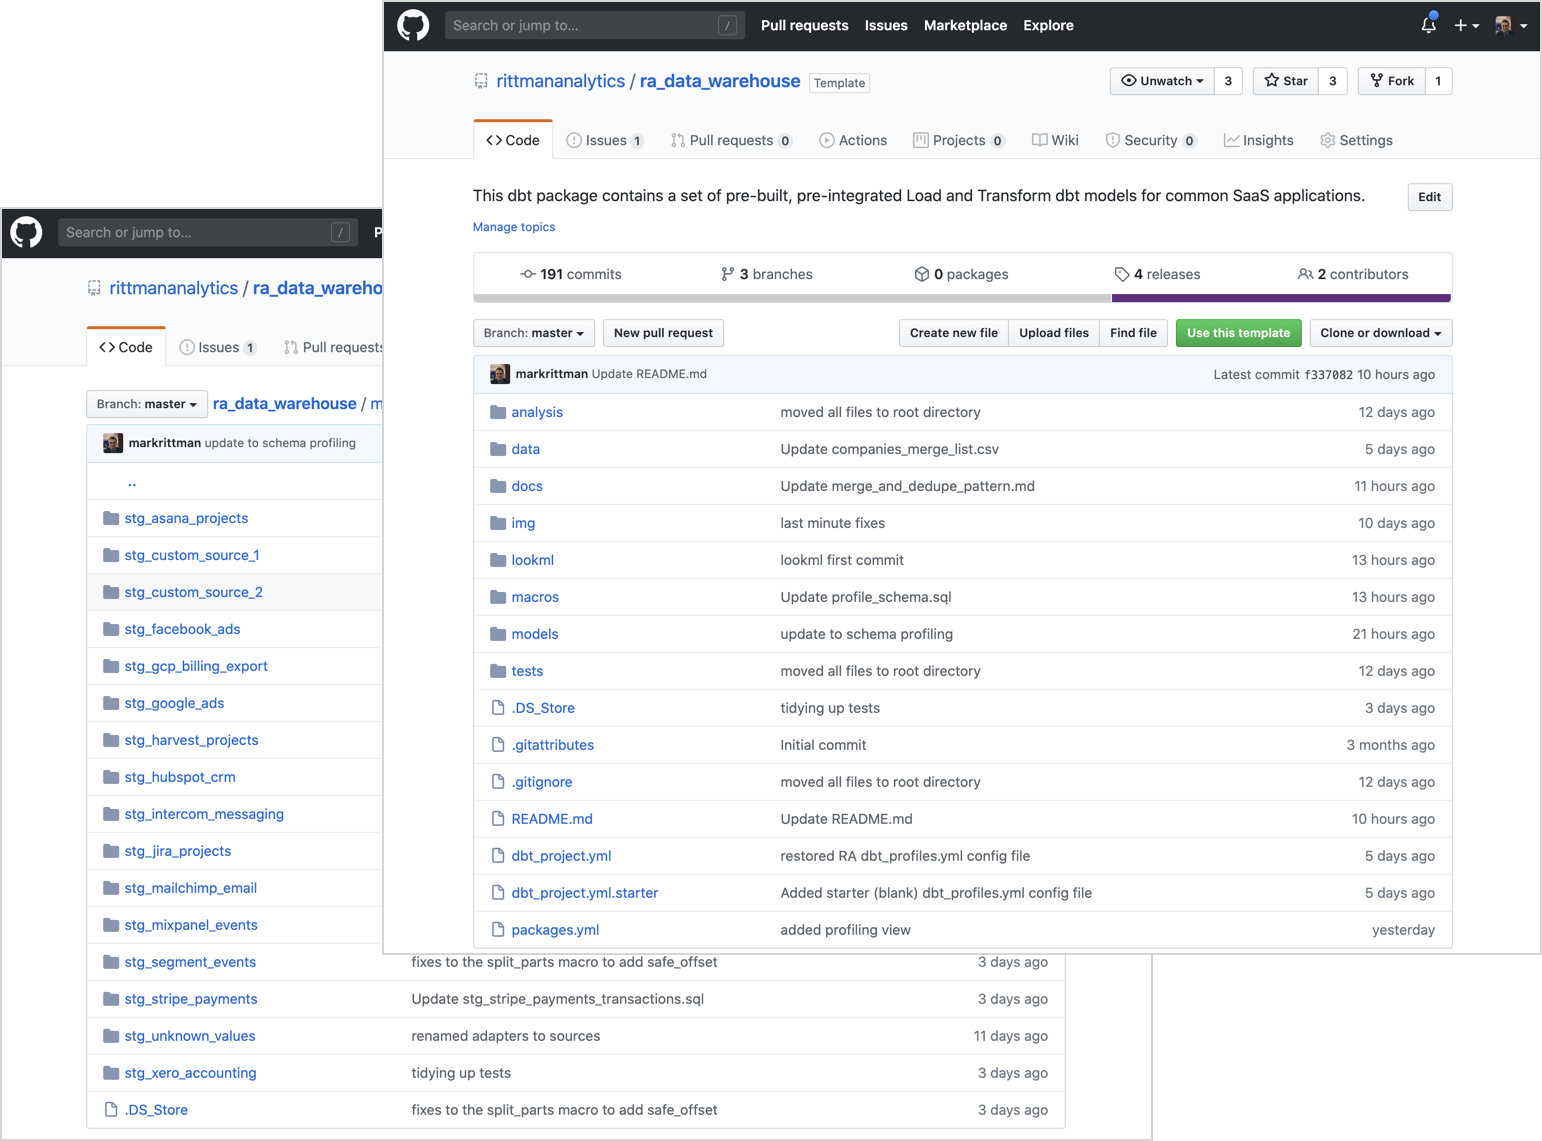This screenshot has width=1542, height=1141.
Task: Click markrittman avatar in latest commit row
Action: (500, 374)
